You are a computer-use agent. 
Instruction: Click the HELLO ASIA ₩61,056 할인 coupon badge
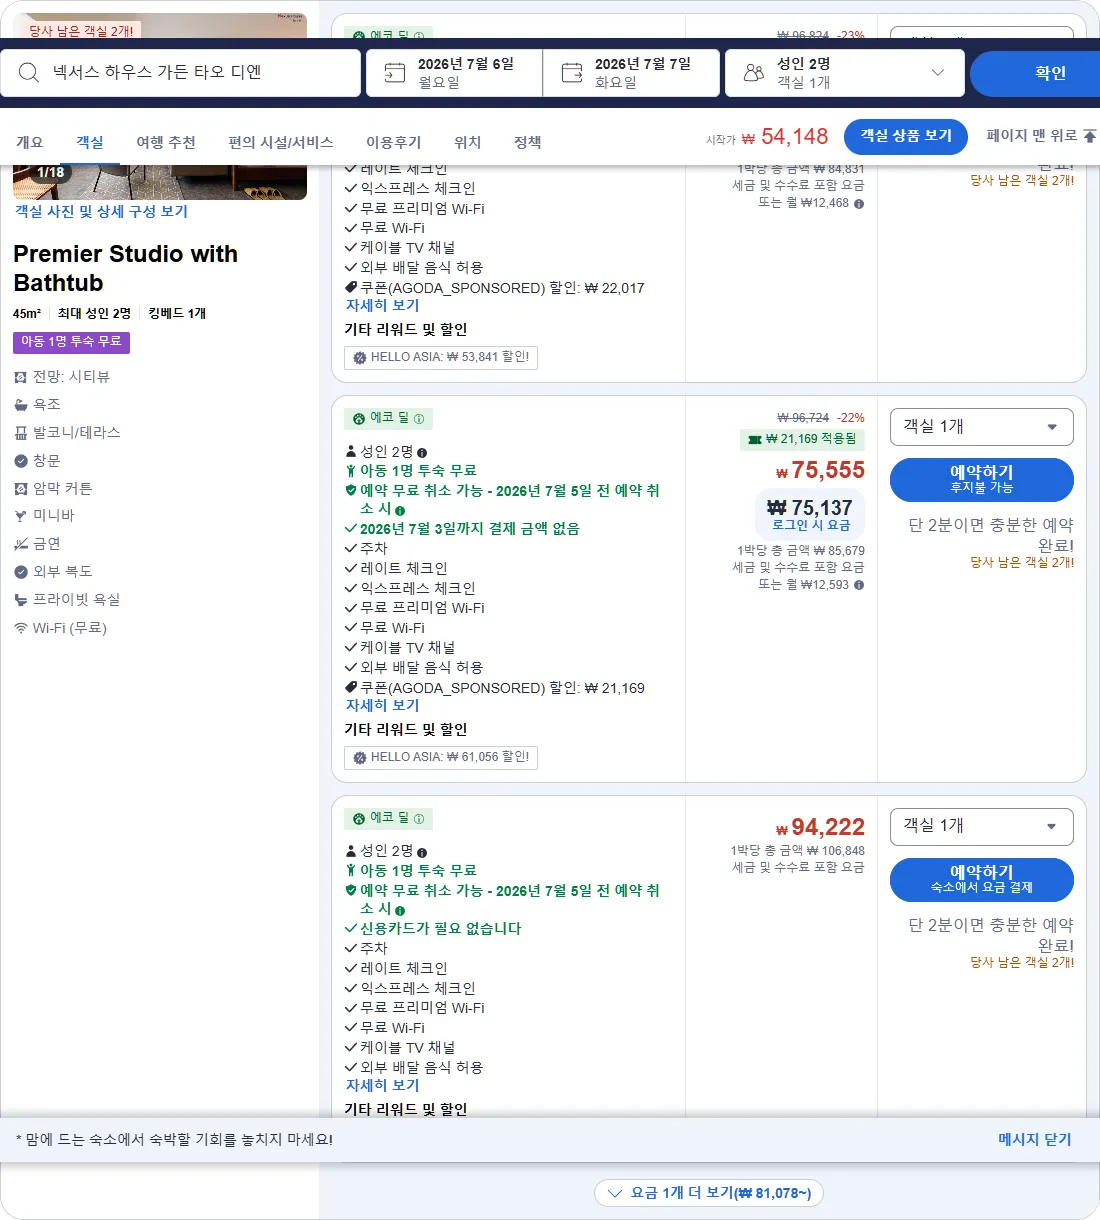[441, 757]
